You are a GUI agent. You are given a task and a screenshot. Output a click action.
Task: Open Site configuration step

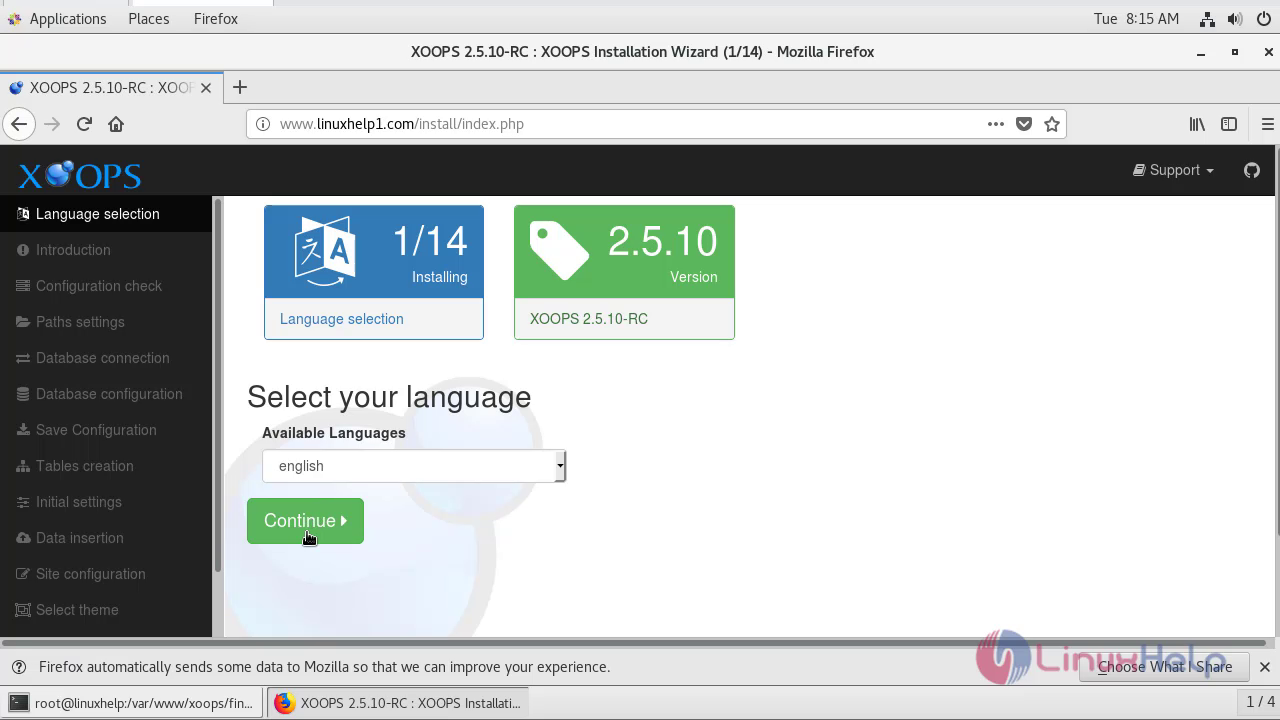tap(106, 574)
